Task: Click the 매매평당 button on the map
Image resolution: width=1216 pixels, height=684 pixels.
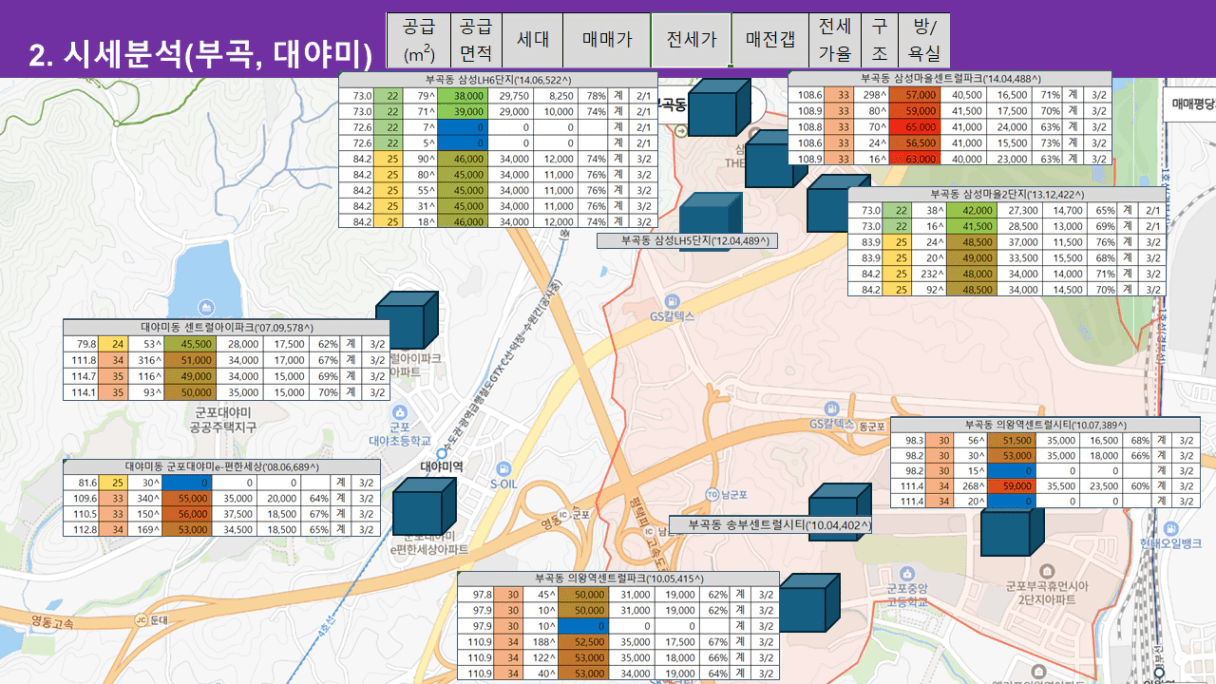Action: point(1193,103)
